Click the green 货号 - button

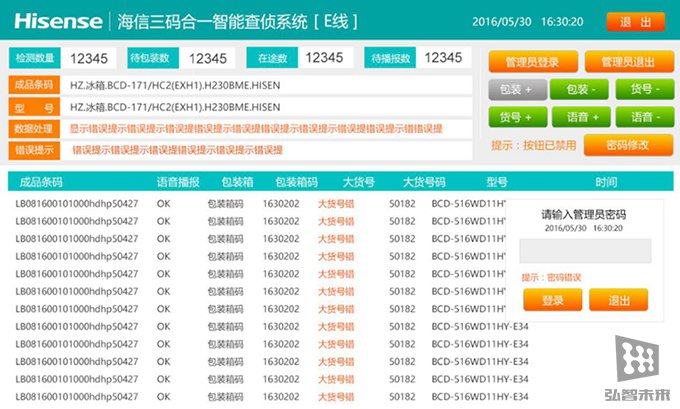(x=645, y=90)
